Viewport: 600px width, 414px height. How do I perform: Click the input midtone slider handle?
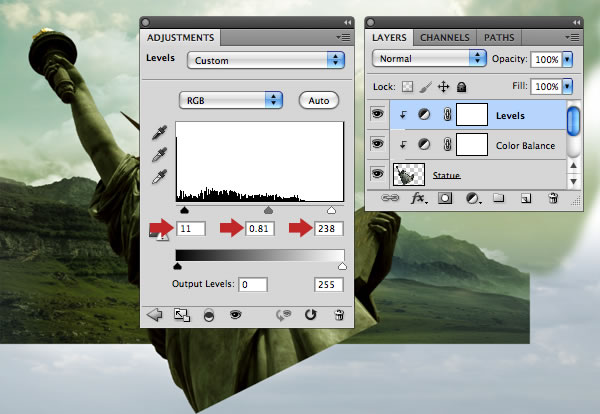269,210
